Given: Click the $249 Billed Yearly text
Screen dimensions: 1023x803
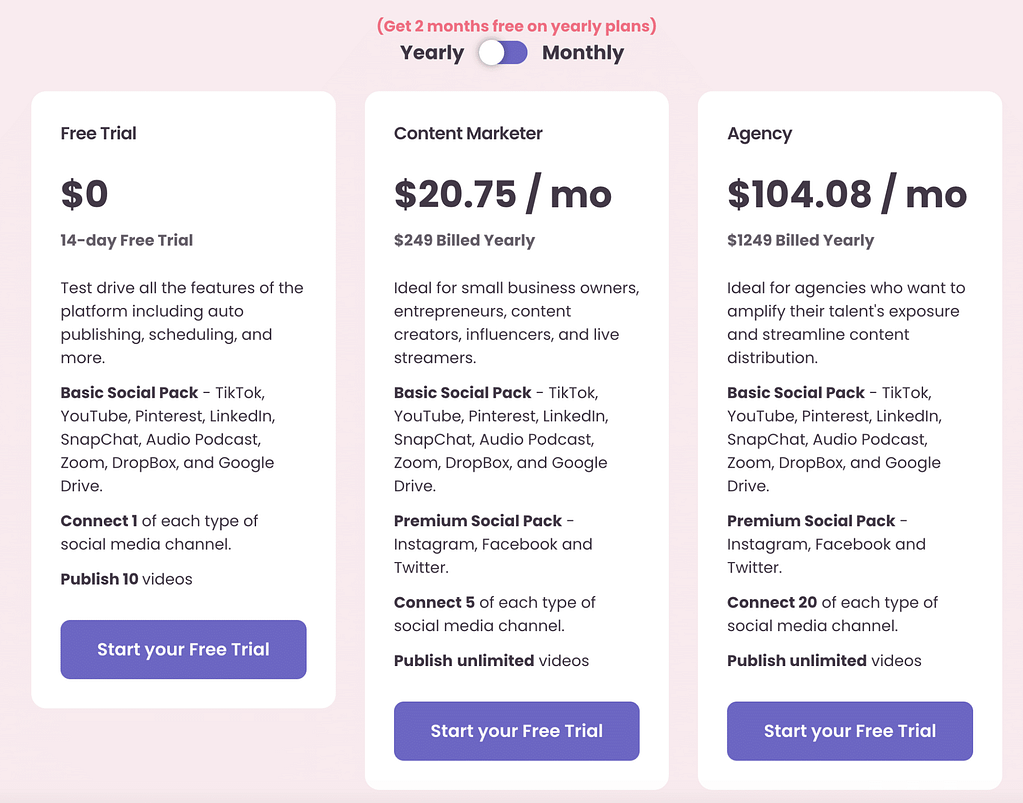Looking at the screenshot, I should click(464, 240).
